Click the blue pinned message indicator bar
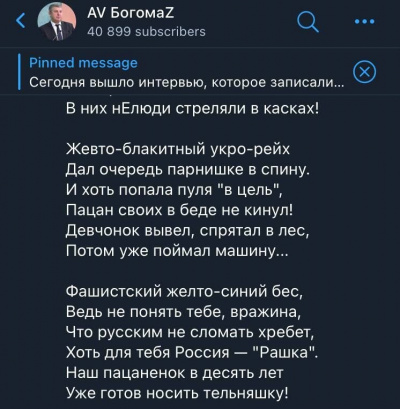400x409 pixels. 20,72
